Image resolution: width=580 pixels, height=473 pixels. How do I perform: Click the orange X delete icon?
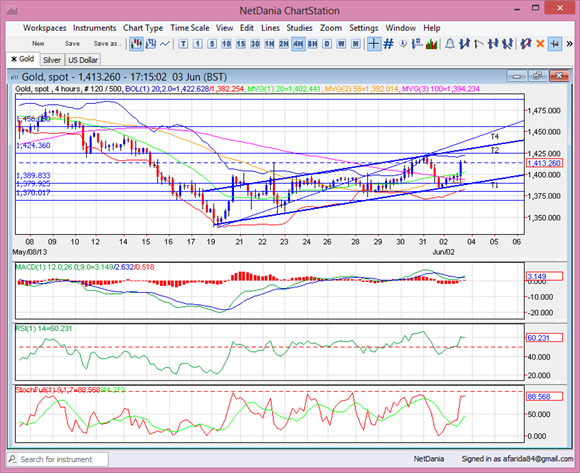click(x=540, y=44)
